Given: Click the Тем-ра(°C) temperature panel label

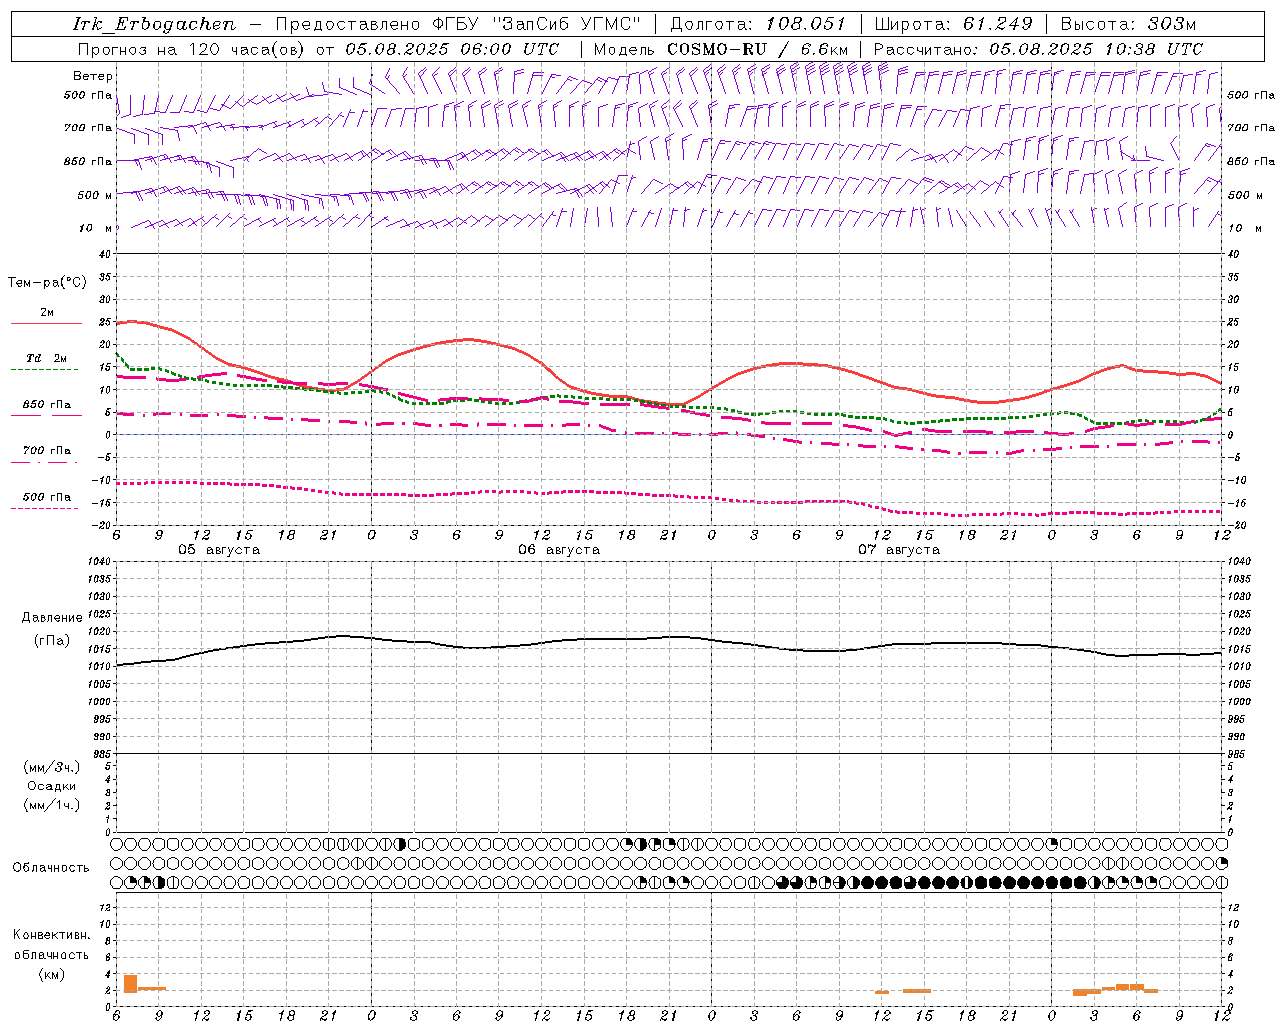Looking at the screenshot, I should click(x=47, y=283).
